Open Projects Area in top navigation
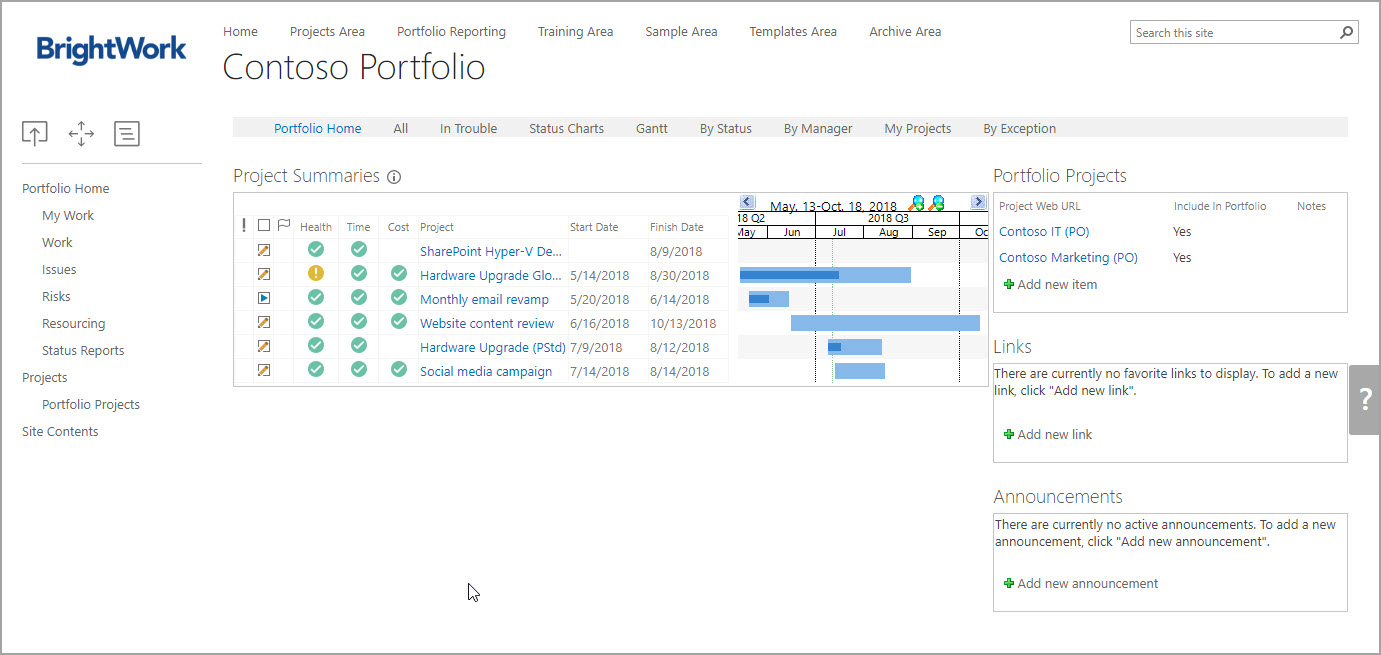 pos(327,32)
